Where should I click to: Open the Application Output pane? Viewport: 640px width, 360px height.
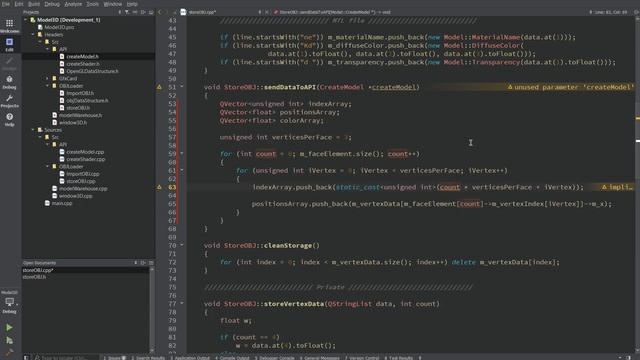tap(190, 358)
